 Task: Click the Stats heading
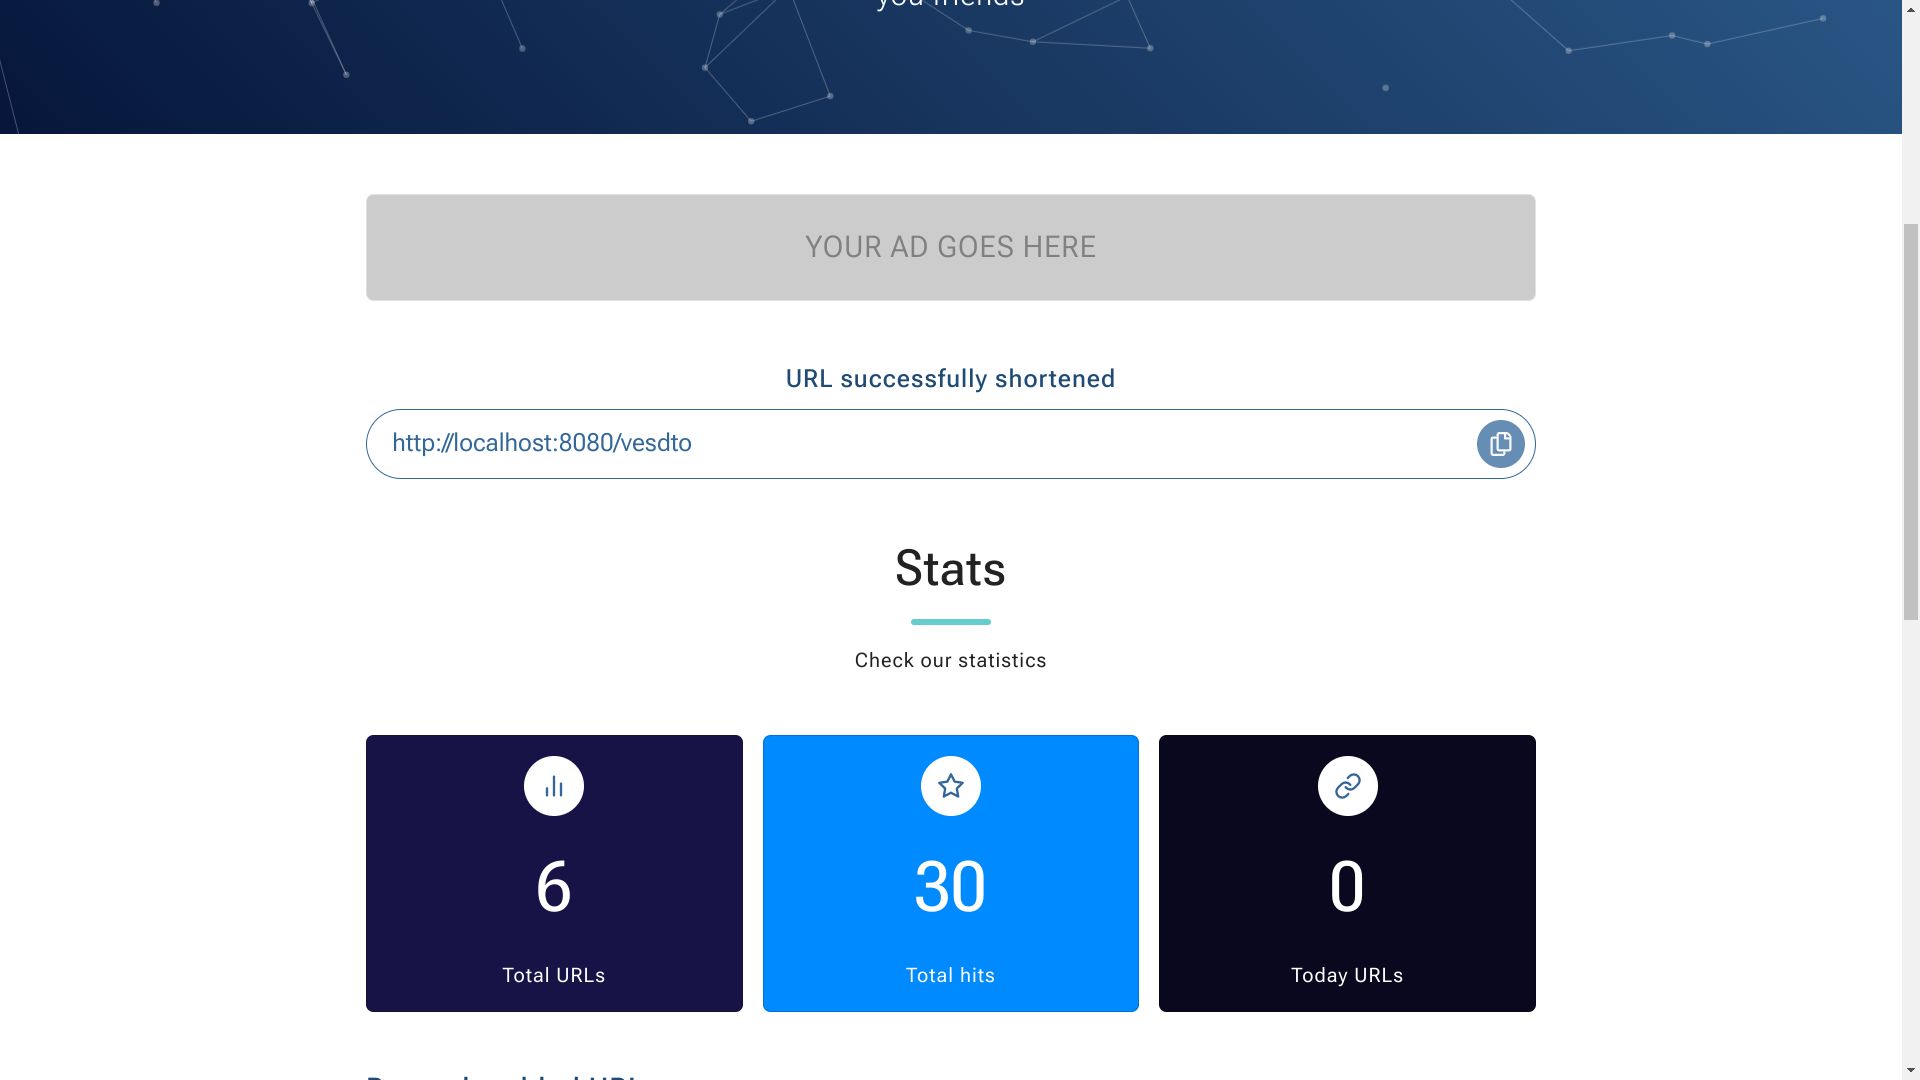point(950,568)
